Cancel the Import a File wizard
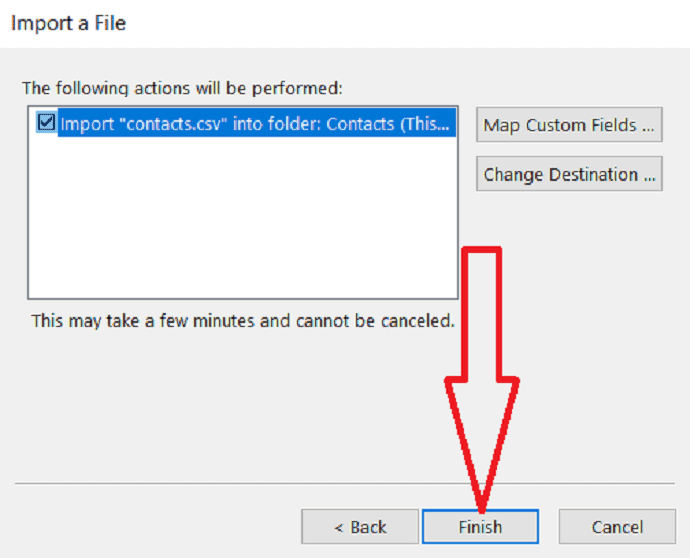This screenshot has height=558, width=690. click(x=617, y=527)
